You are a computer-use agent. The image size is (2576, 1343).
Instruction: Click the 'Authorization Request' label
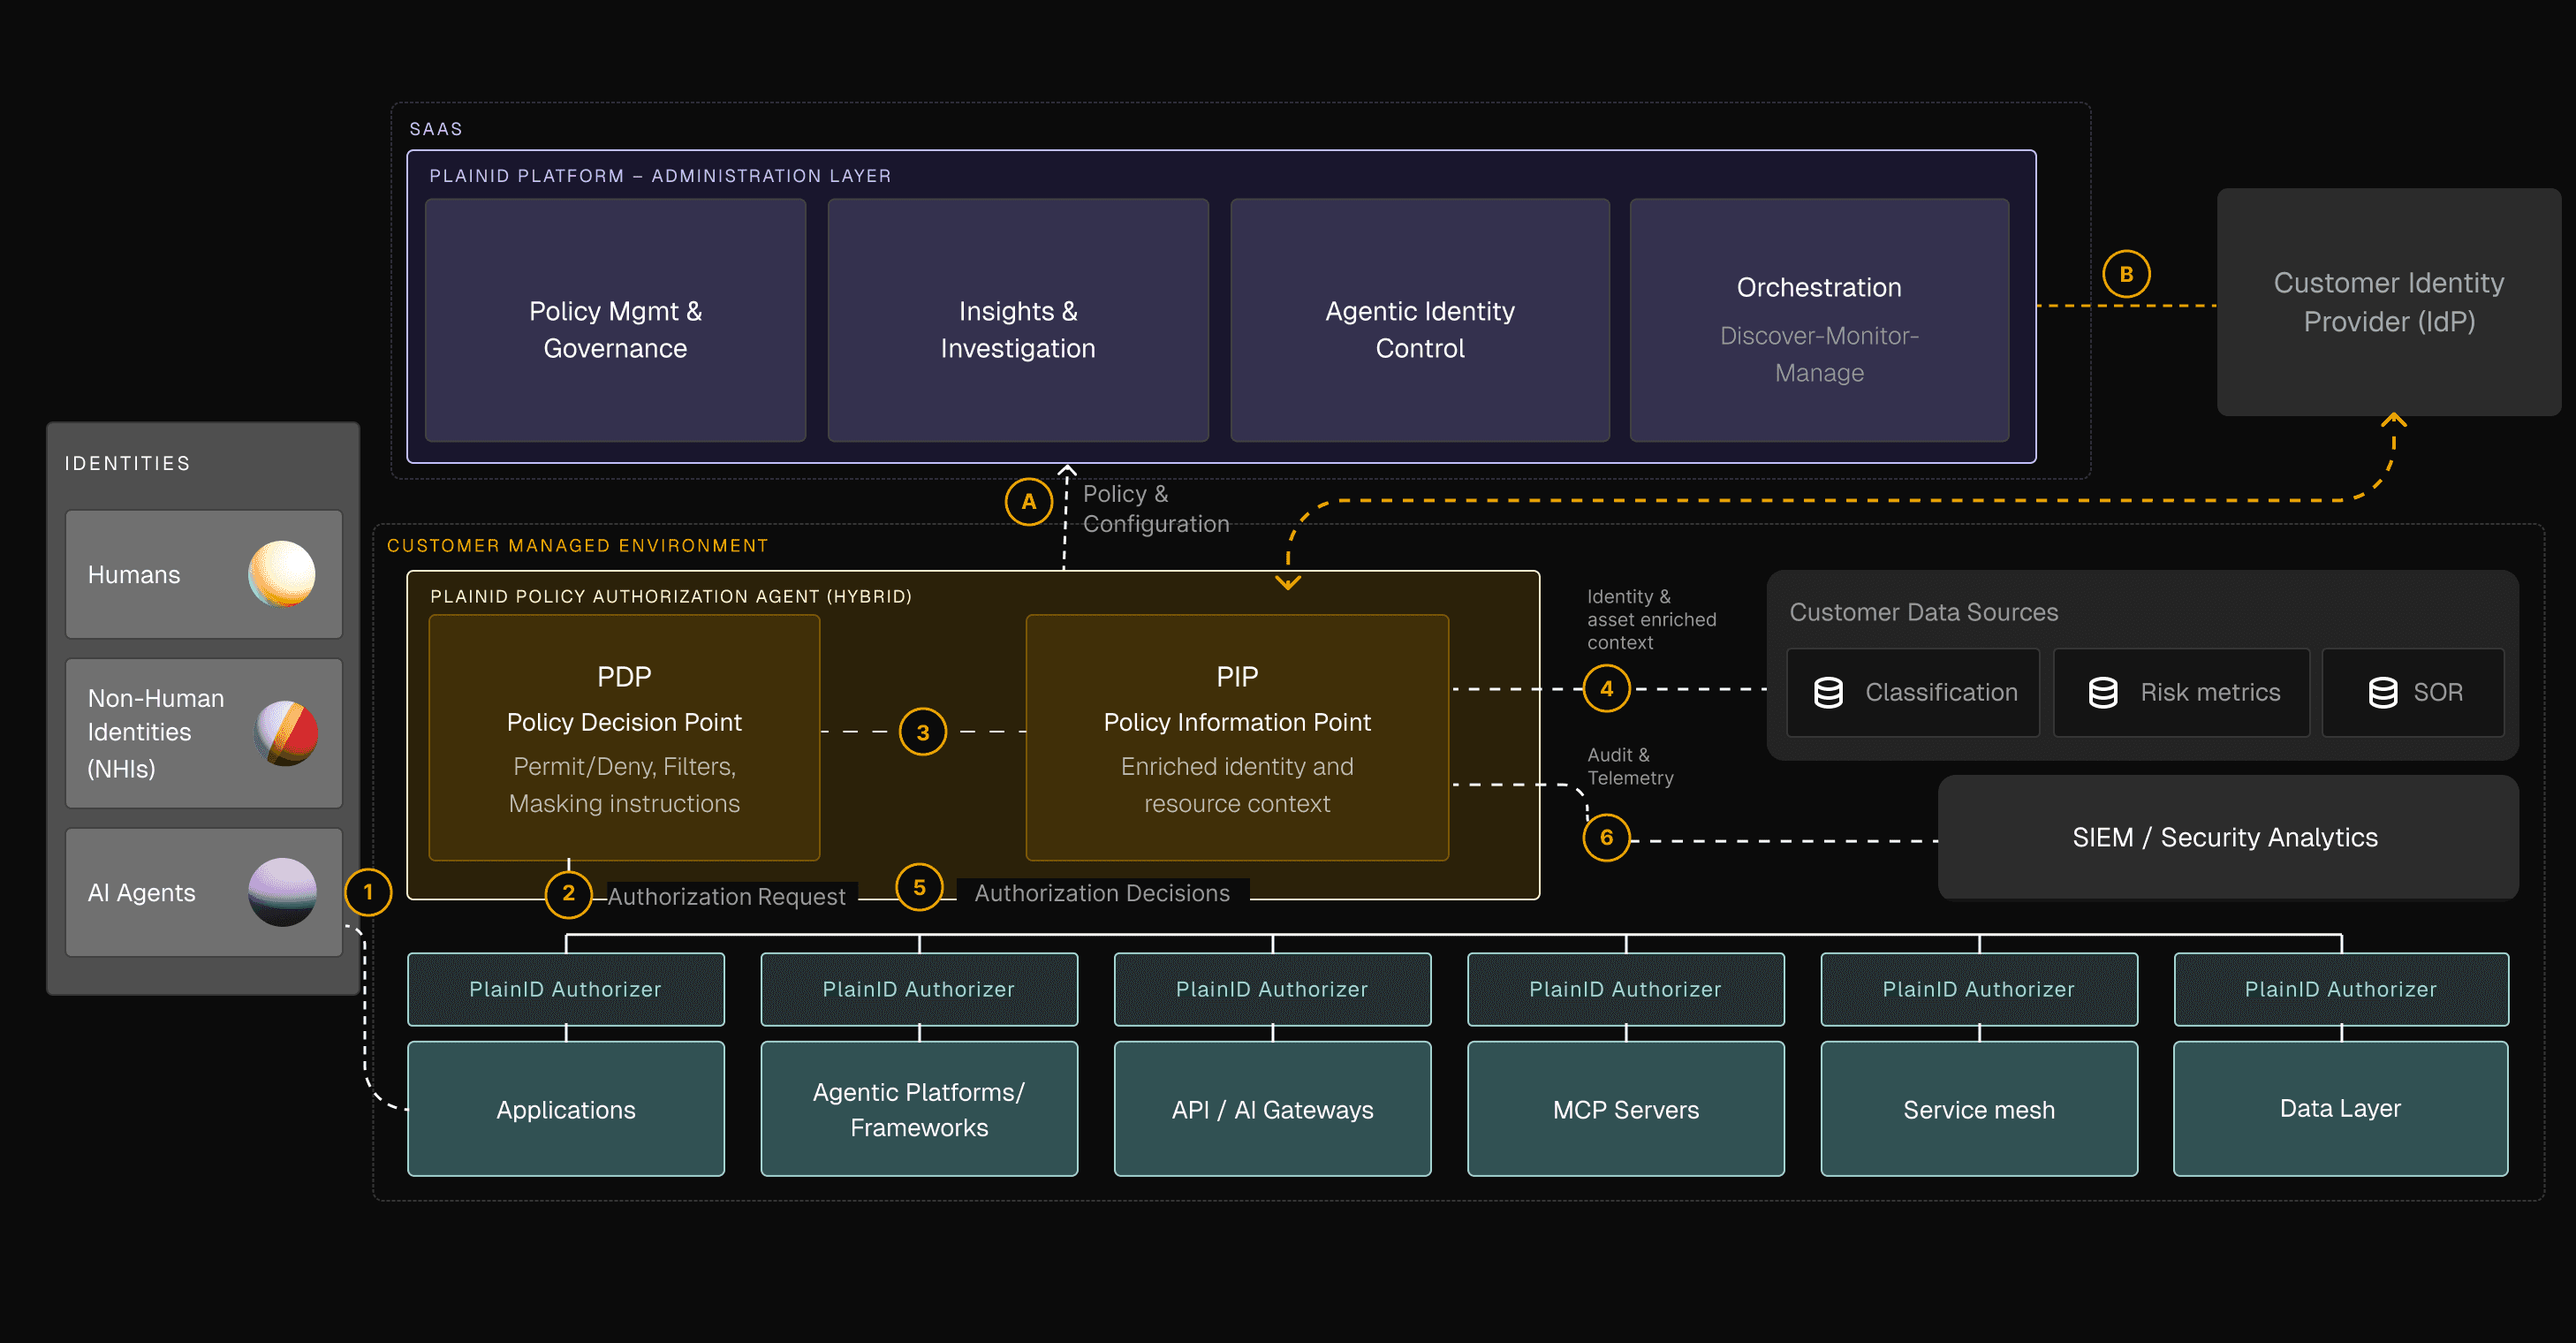tap(726, 896)
